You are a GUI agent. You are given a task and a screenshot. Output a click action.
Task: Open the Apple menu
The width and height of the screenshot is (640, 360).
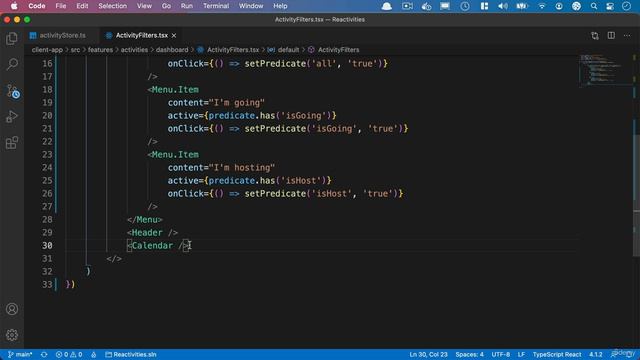tap(14, 6)
